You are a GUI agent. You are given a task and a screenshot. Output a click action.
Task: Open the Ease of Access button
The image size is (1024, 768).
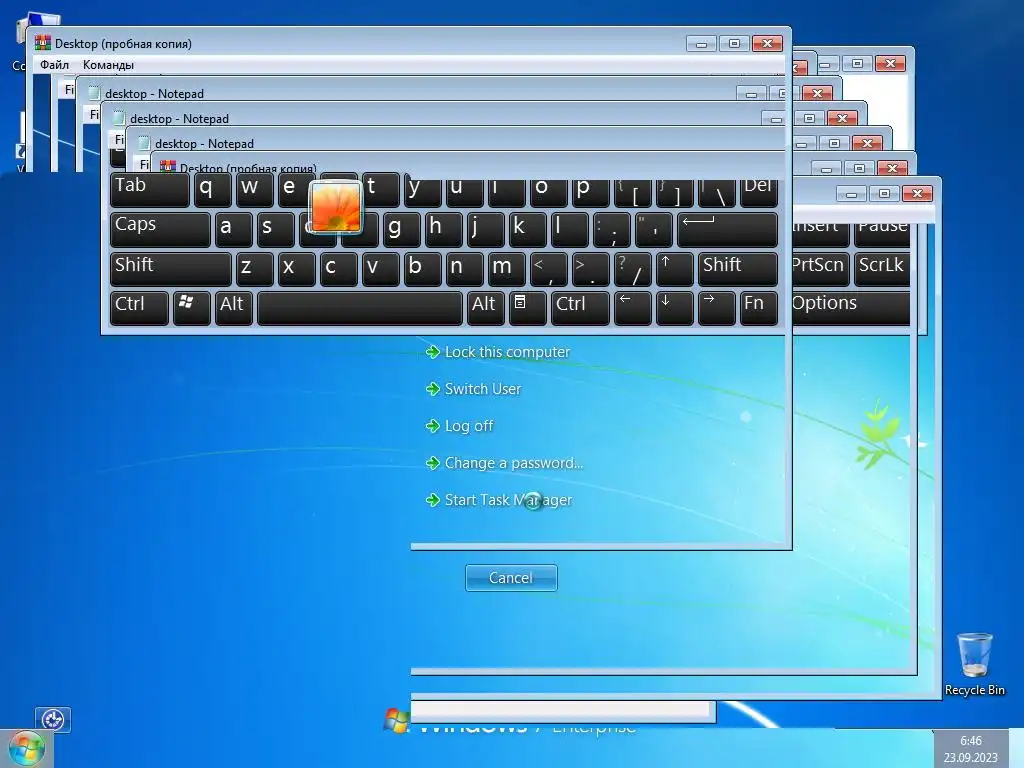[53, 720]
